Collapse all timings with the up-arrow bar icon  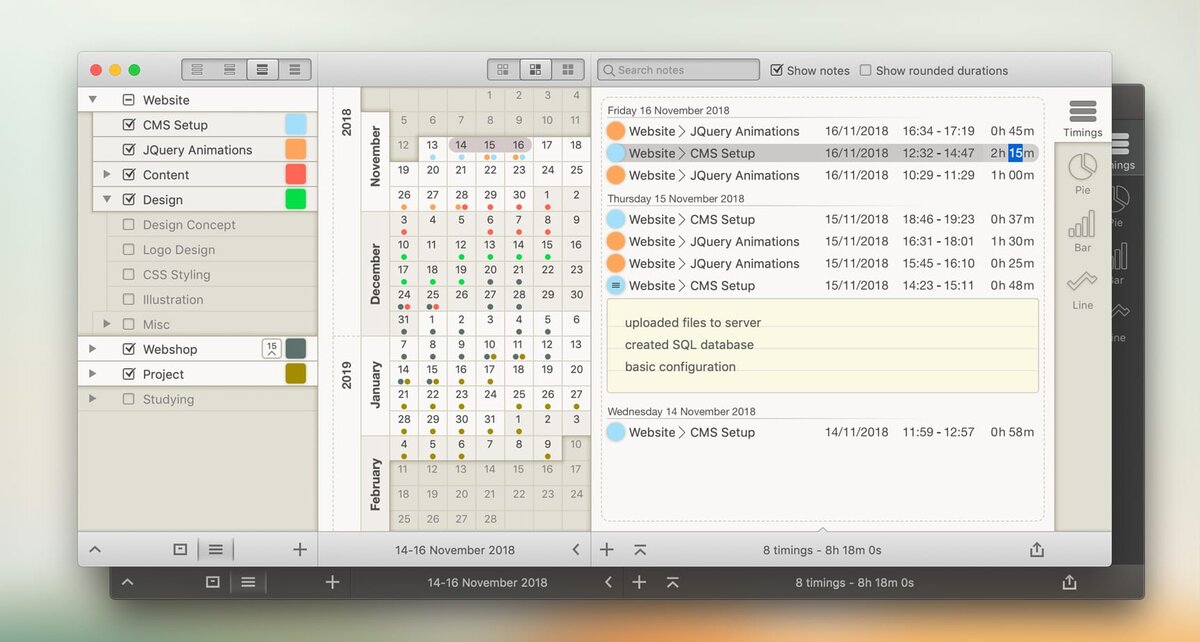point(640,550)
